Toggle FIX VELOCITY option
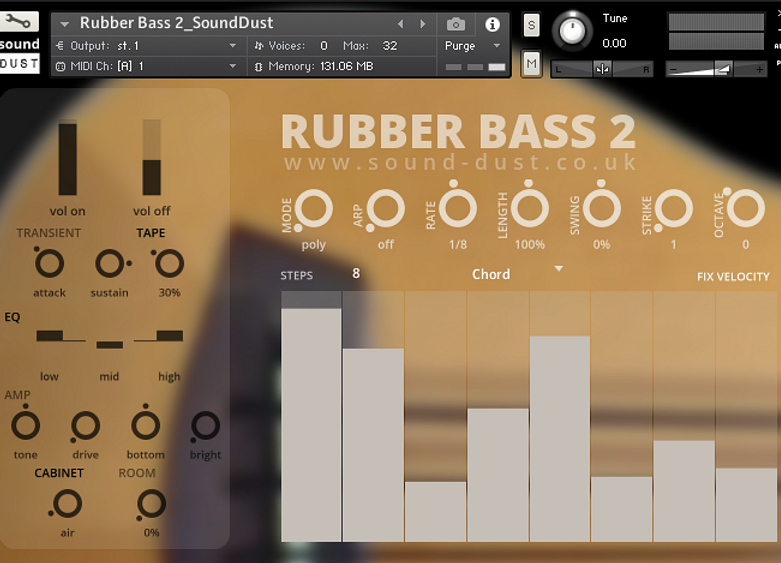Viewport: 781px width, 563px height. pos(733,277)
